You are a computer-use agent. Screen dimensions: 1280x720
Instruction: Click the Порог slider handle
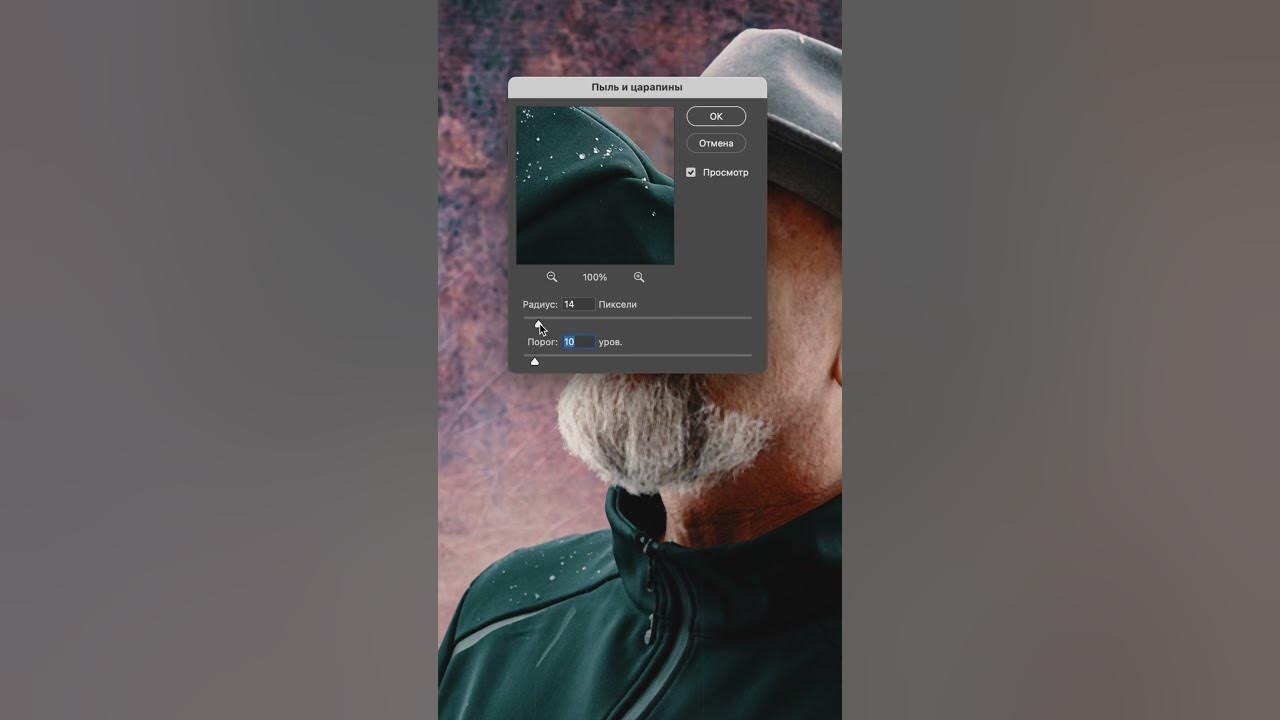pos(535,361)
